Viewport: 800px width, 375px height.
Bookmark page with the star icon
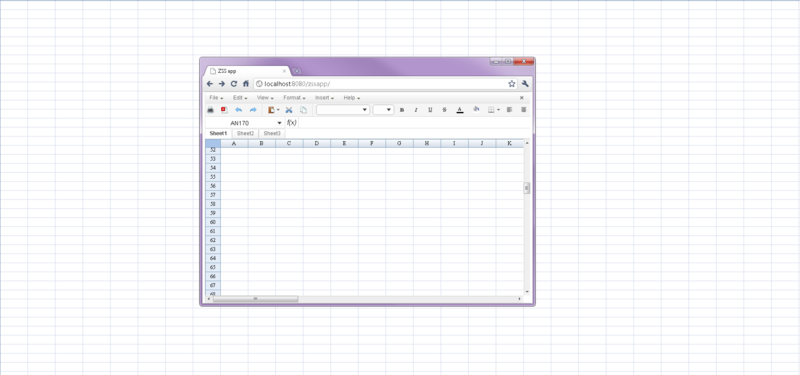pos(512,84)
